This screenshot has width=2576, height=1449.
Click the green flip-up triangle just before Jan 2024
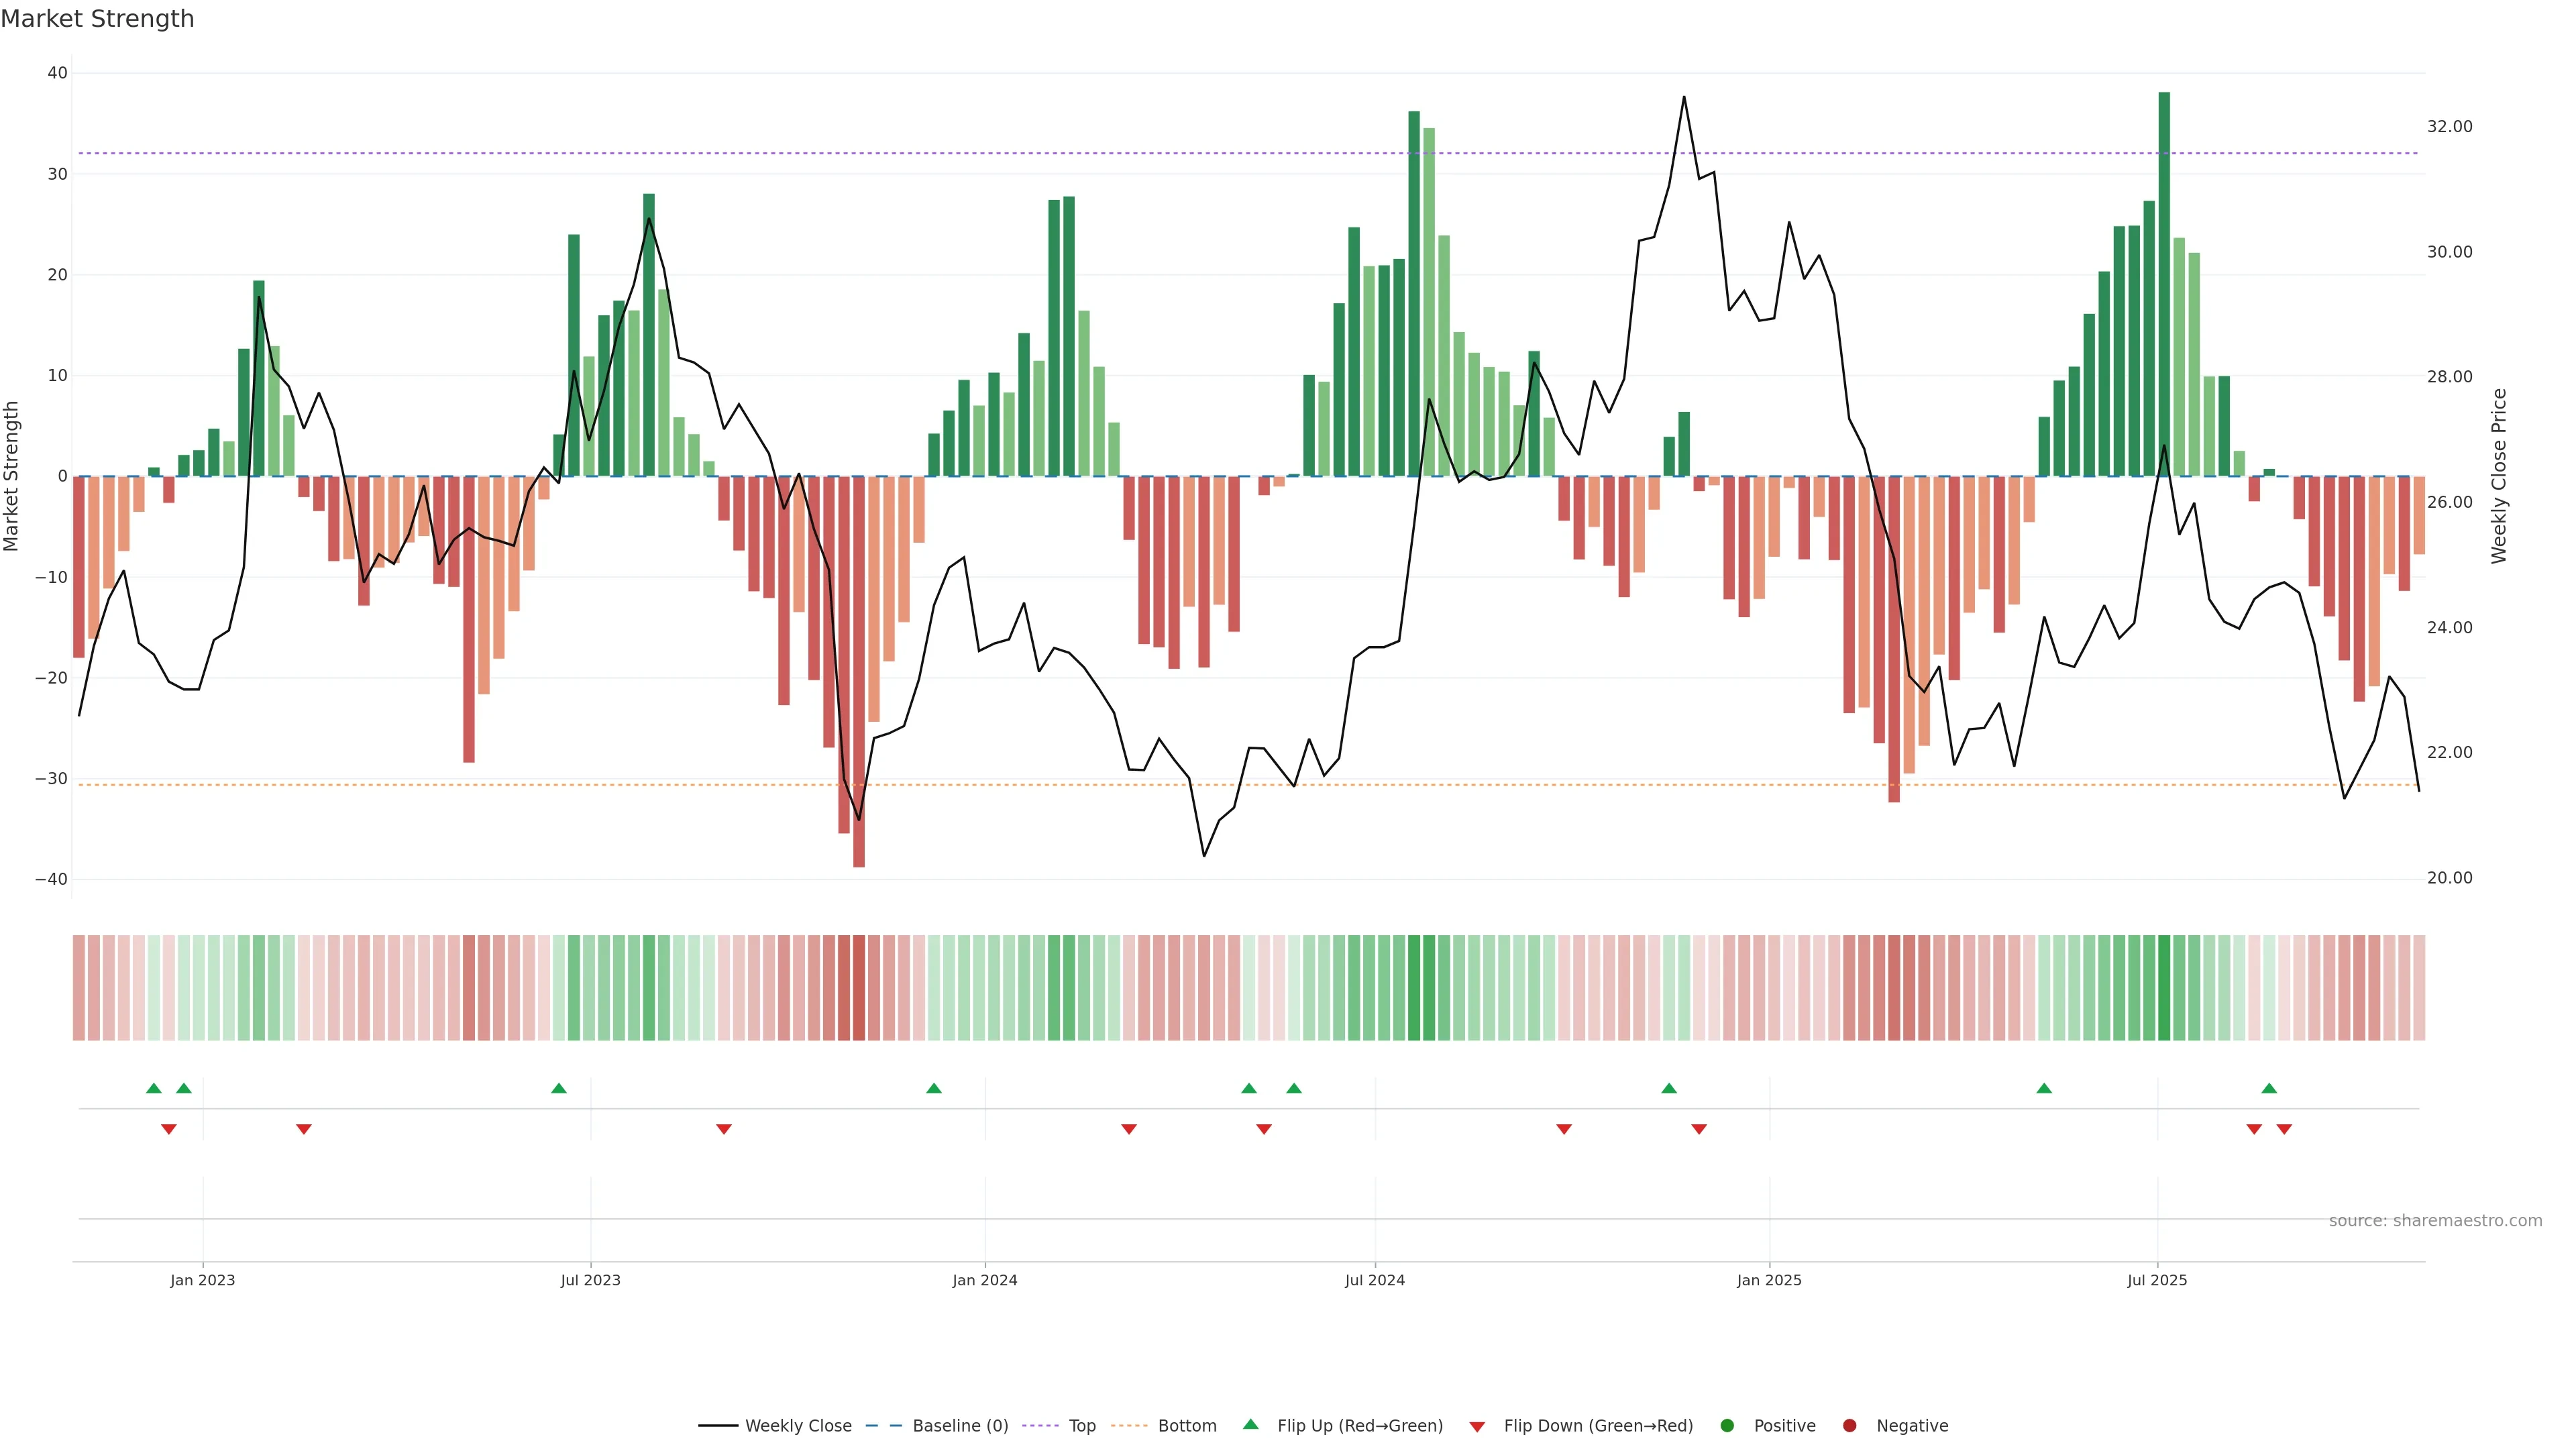point(934,1088)
